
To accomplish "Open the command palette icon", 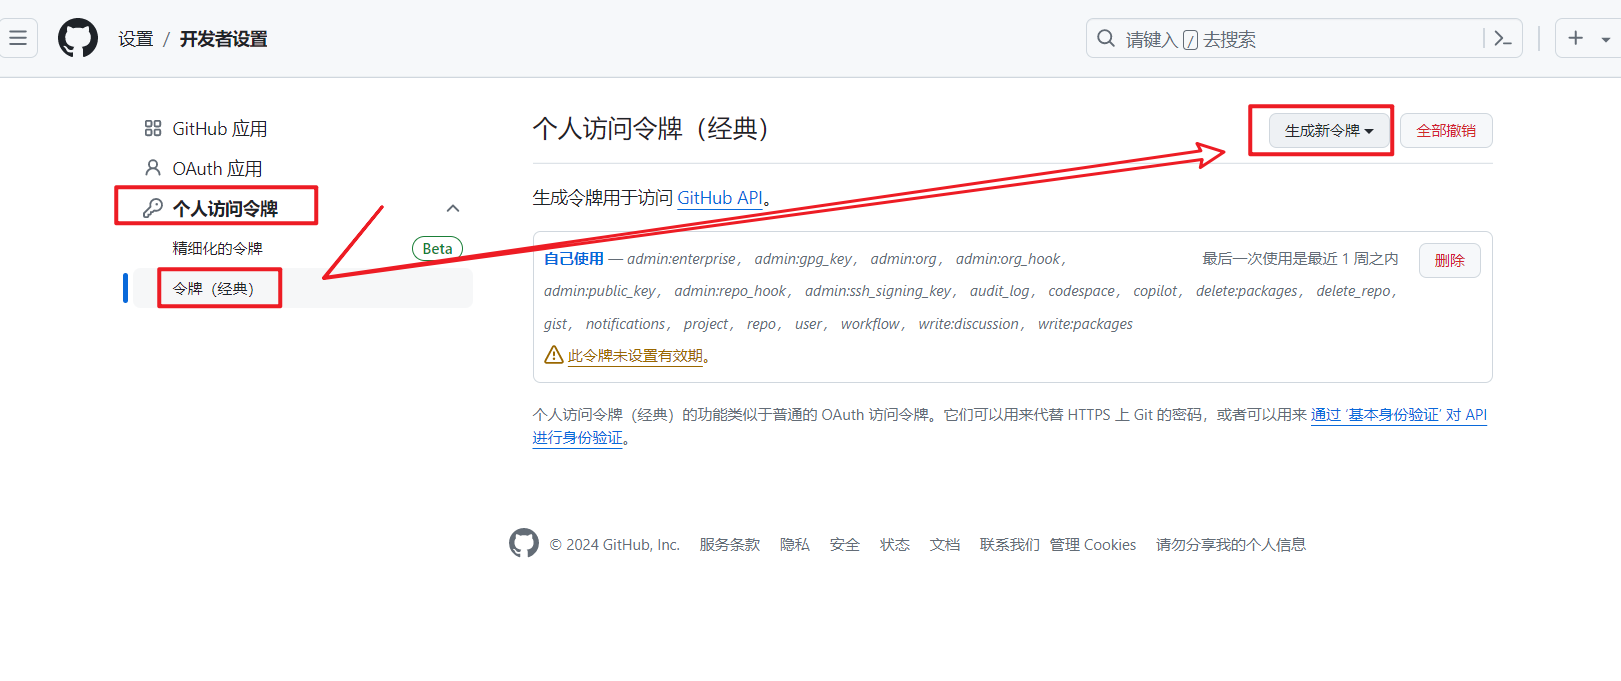I will pyautogui.click(x=1502, y=39).
